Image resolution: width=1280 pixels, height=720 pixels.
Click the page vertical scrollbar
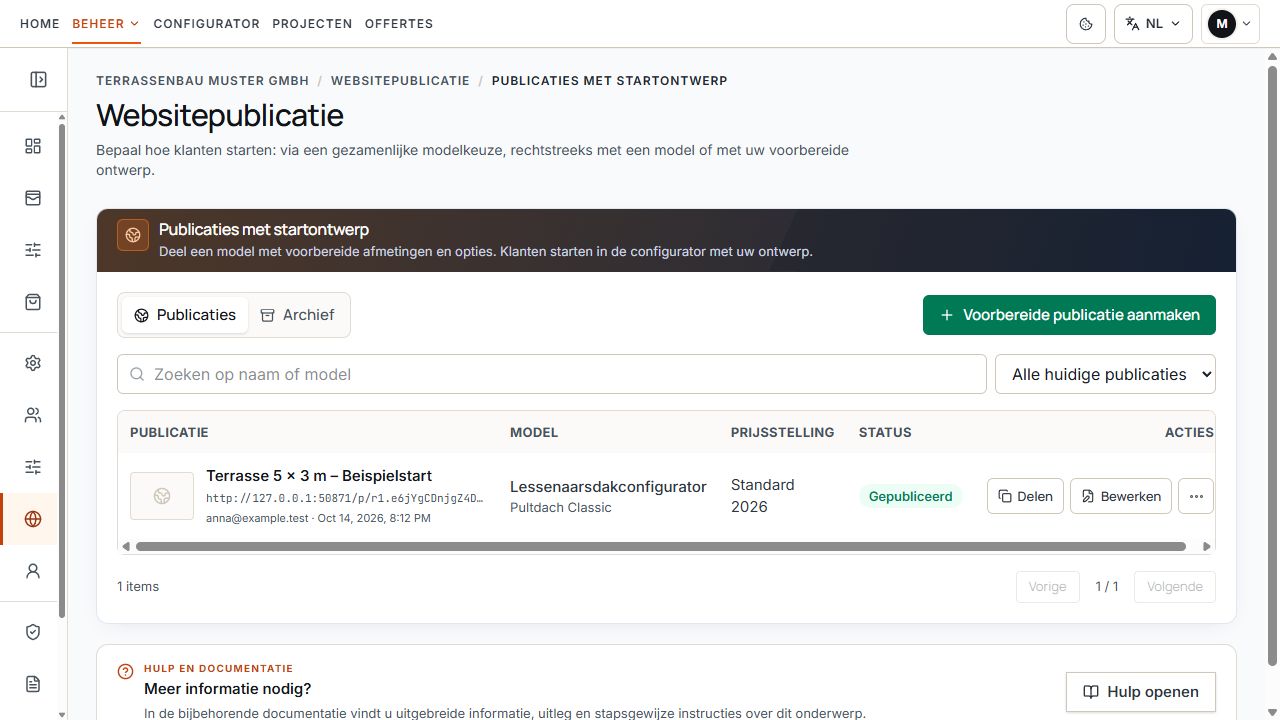pyautogui.click(x=1272, y=365)
